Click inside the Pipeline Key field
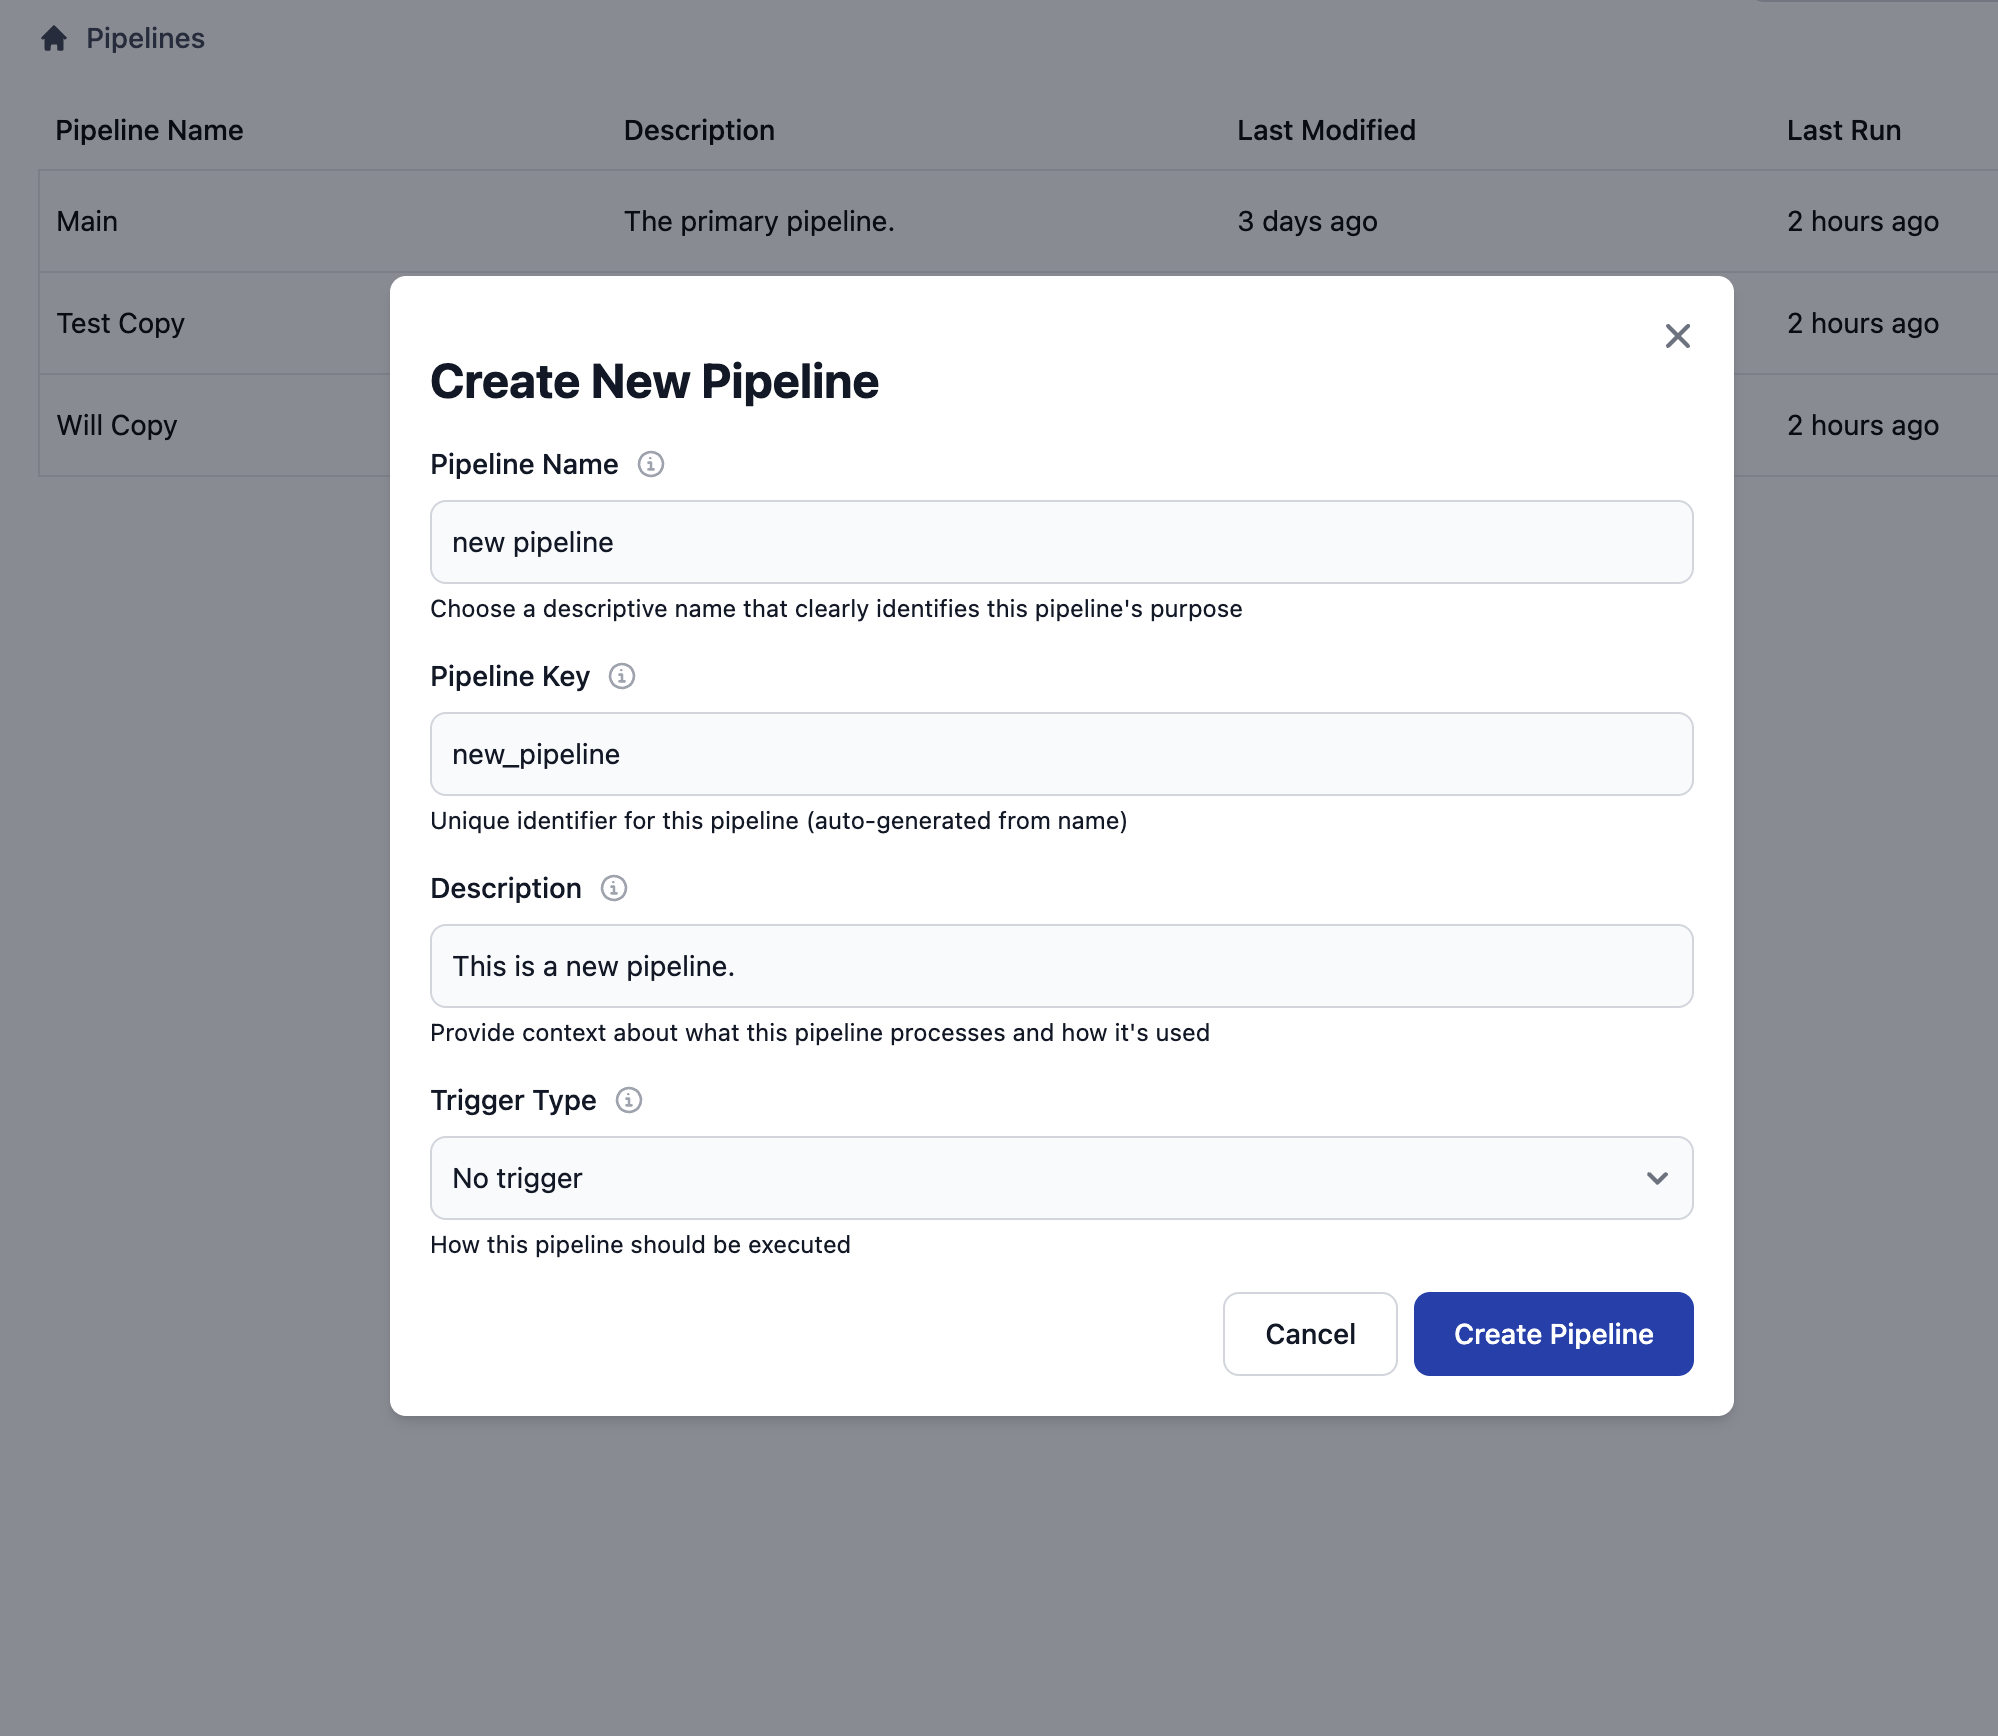The width and height of the screenshot is (1998, 1736). pyautogui.click(x=1061, y=754)
